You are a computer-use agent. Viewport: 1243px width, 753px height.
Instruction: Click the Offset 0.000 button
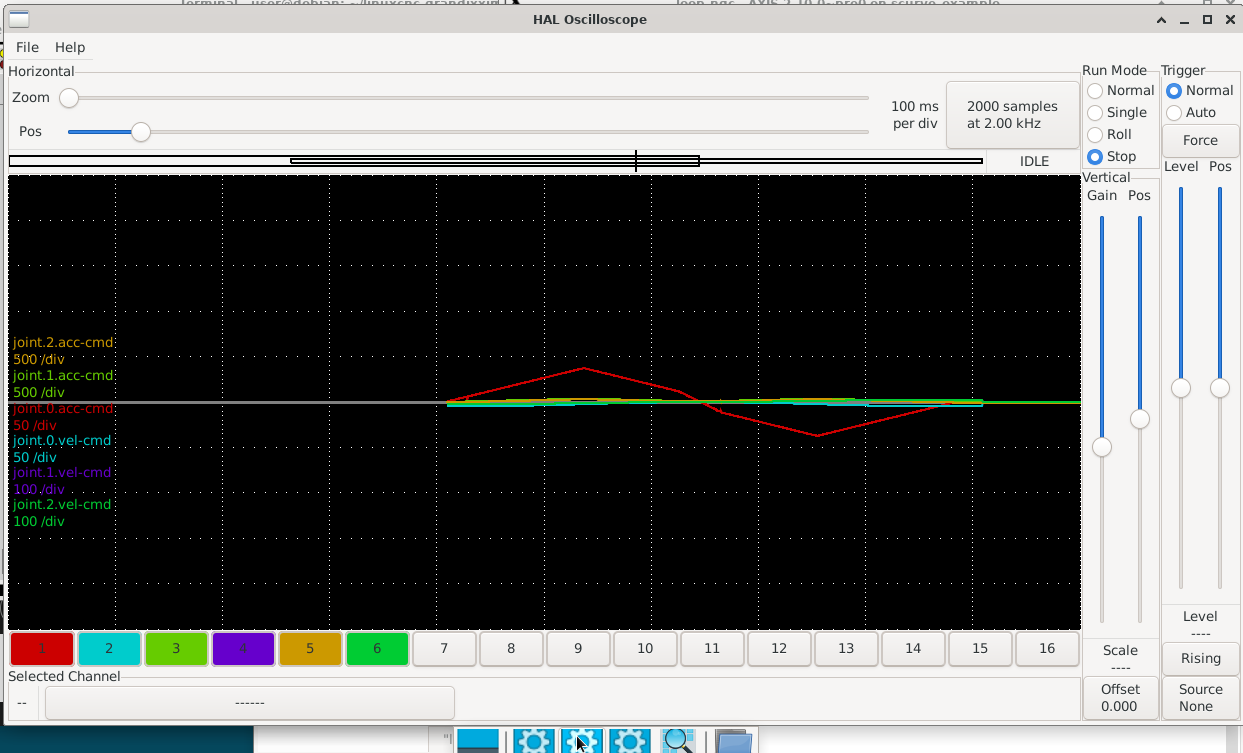click(1120, 697)
